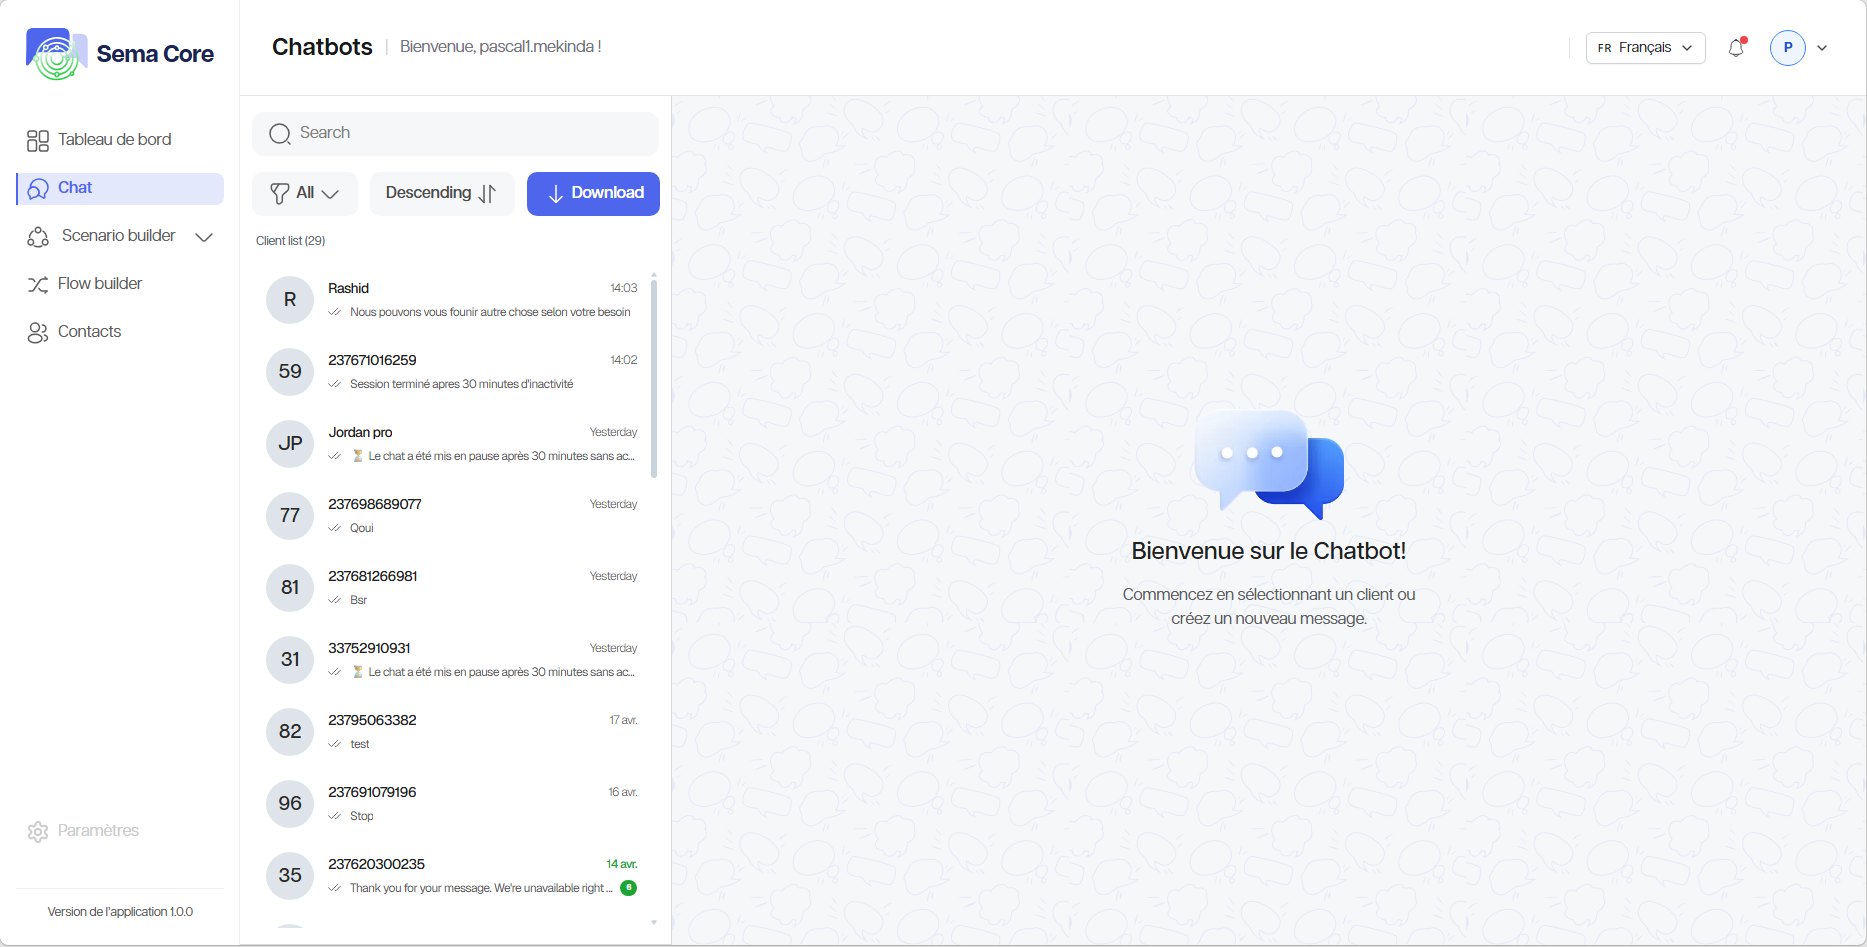
Task: Open the user account menu chevron
Action: coord(1822,48)
